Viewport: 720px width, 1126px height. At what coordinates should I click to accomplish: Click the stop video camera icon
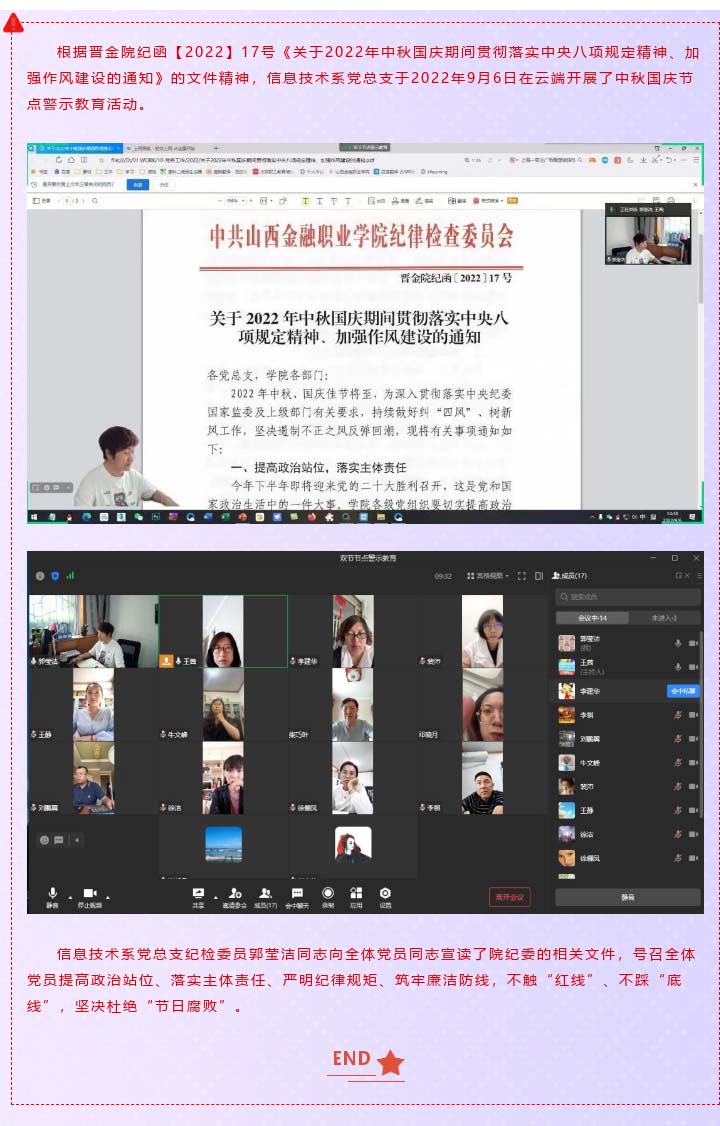(x=89, y=893)
